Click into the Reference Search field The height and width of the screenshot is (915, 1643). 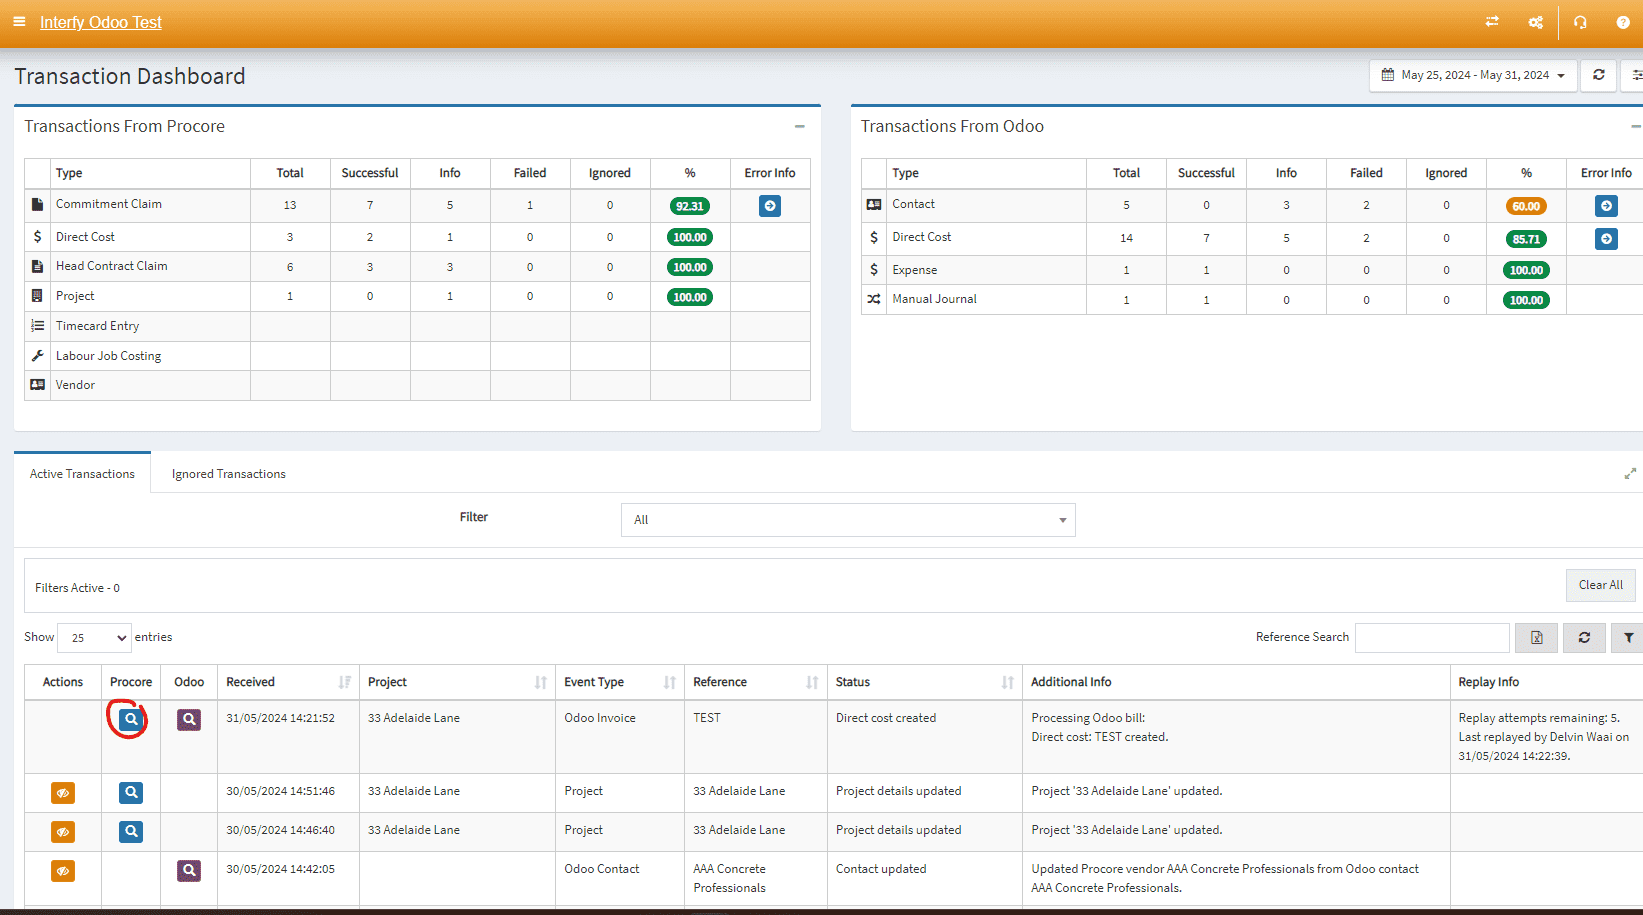(x=1431, y=638)
